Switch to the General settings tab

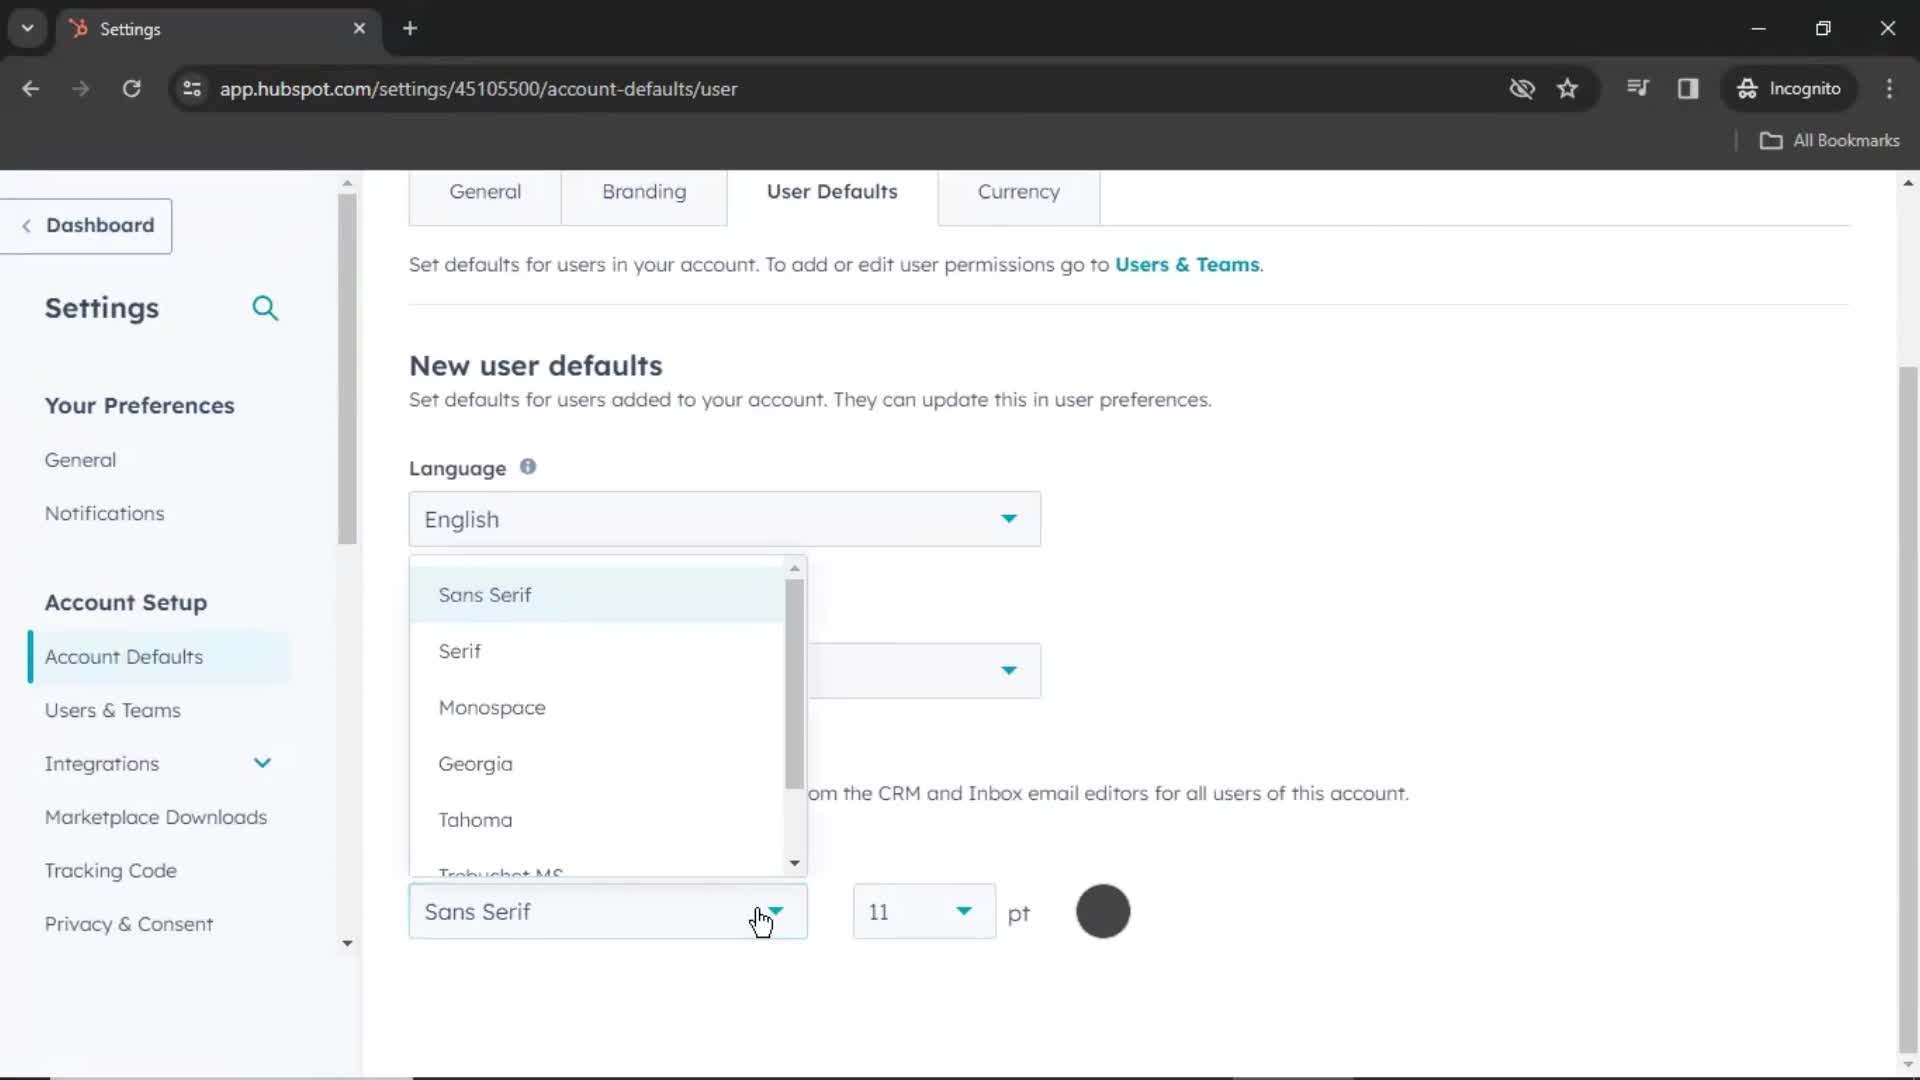(484, 191)
